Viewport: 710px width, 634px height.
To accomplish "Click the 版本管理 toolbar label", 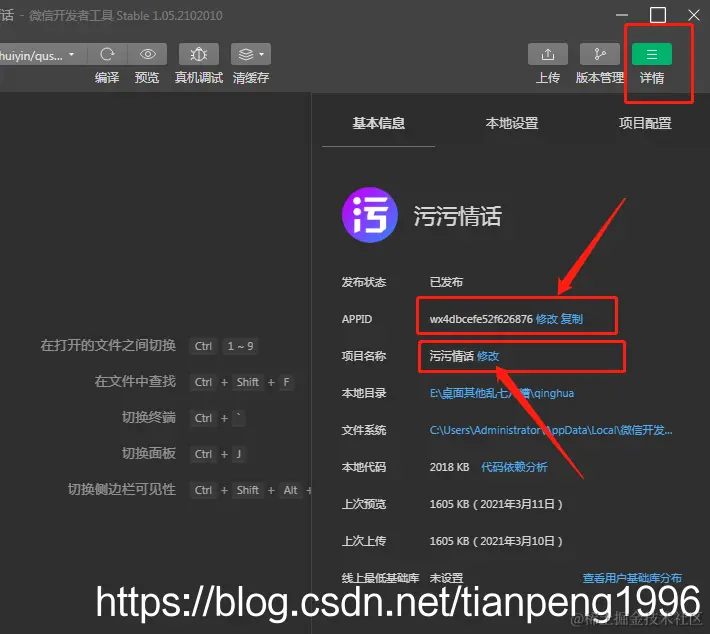I will pyautogui.click(x=600, y=78).
